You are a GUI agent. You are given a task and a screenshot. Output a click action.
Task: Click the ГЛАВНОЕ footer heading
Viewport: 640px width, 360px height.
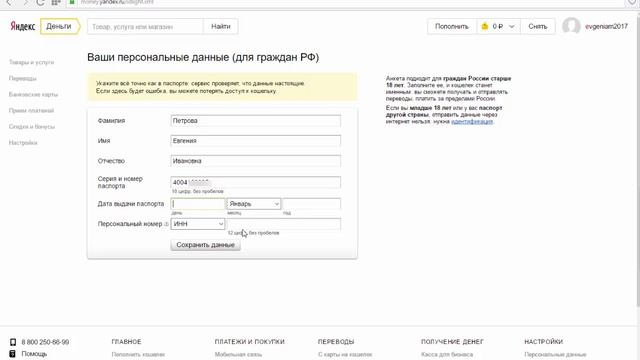(126, 342)
